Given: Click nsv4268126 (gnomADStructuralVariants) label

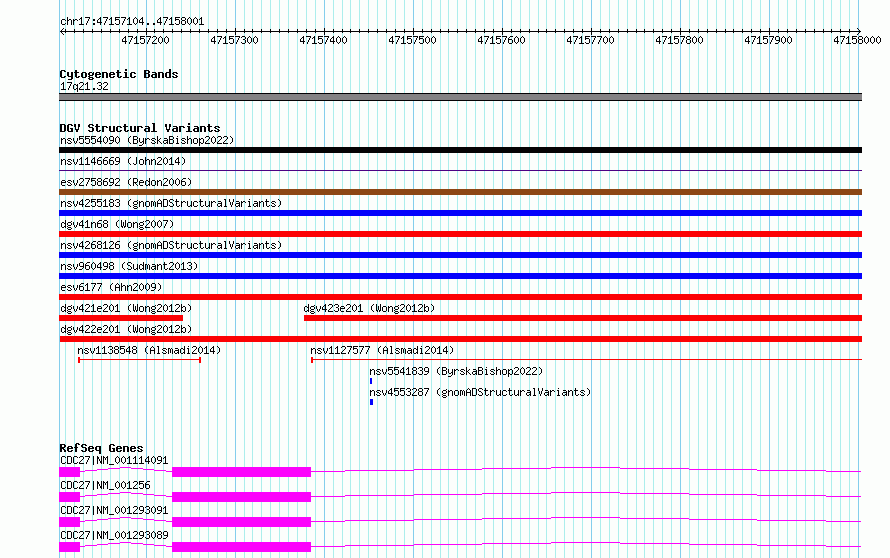Looking at the screenshot, I should pyautogui.click(x=171, y=245).
